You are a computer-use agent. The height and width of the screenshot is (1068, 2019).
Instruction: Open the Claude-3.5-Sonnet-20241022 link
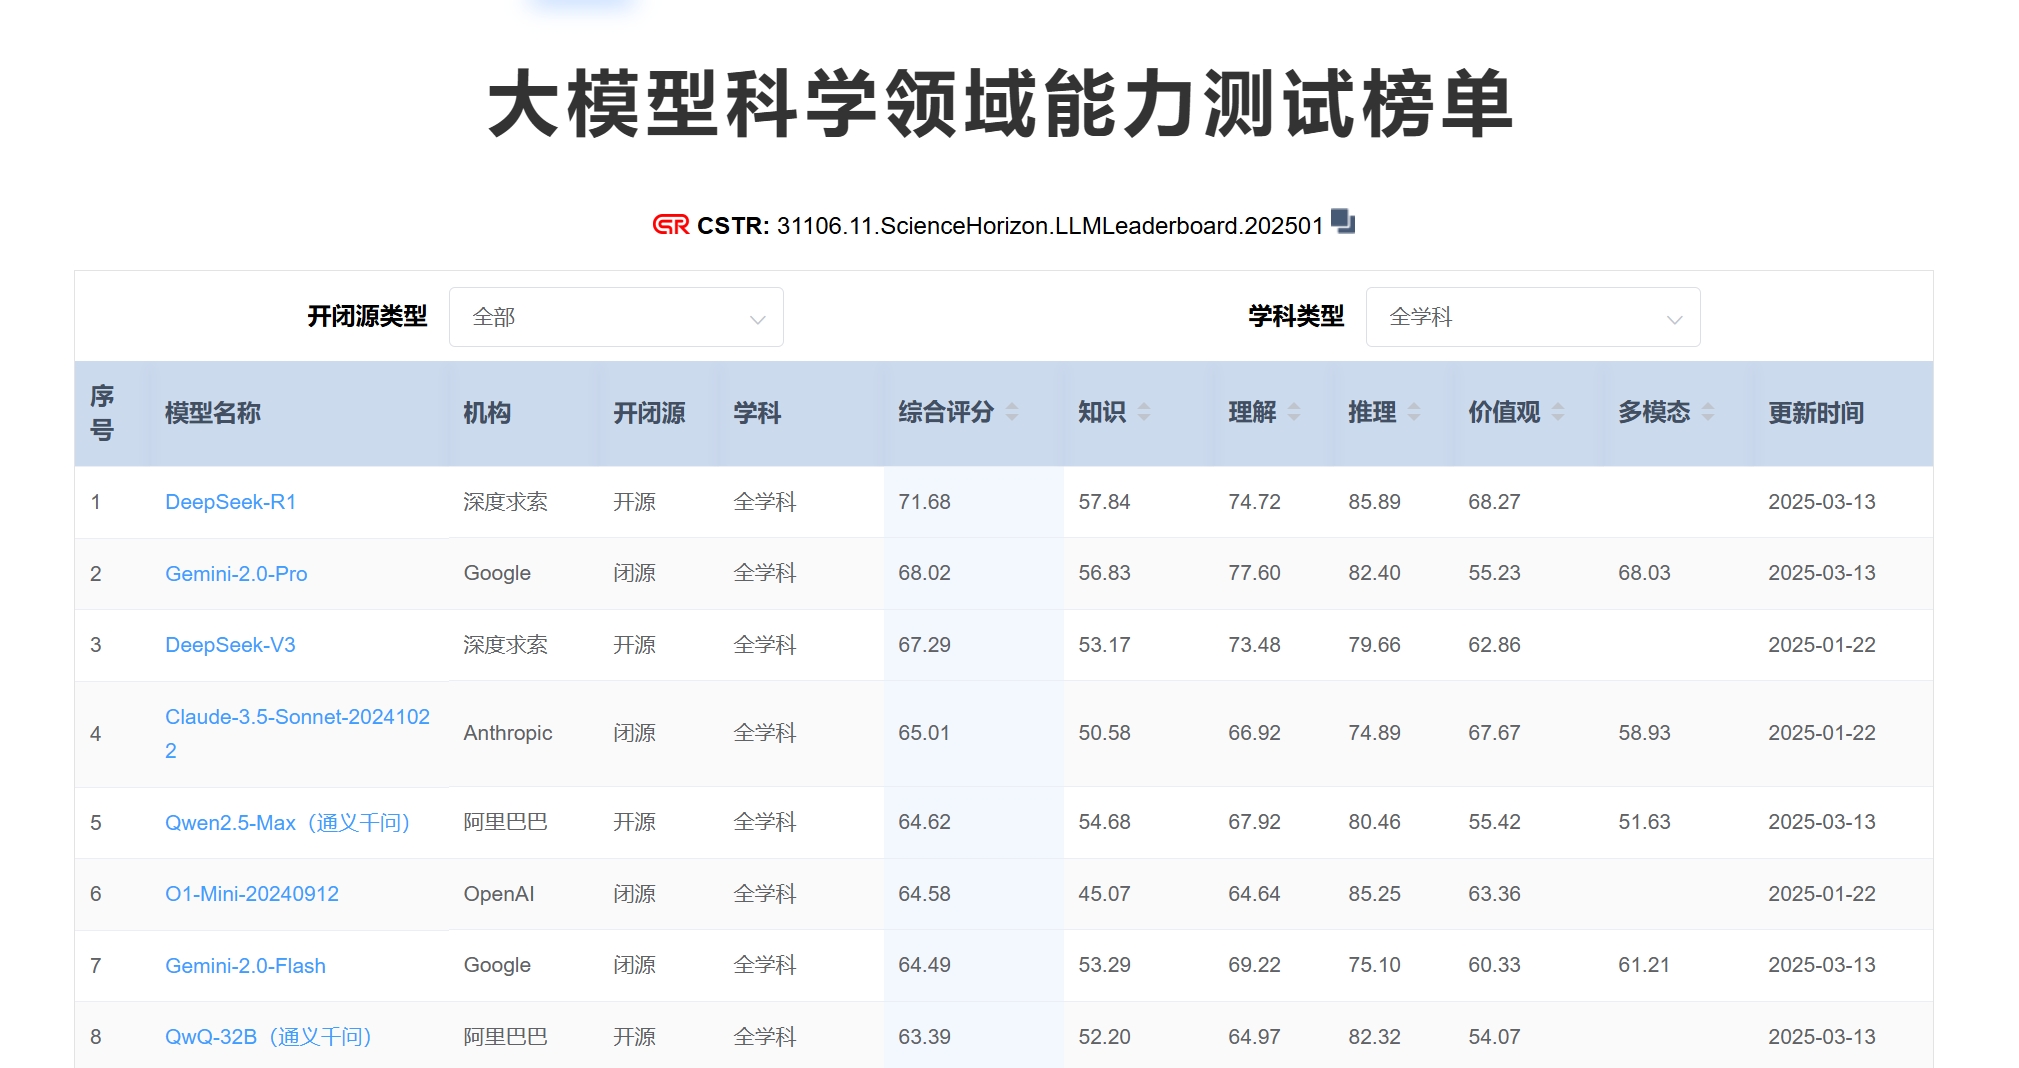coord(297,717)
